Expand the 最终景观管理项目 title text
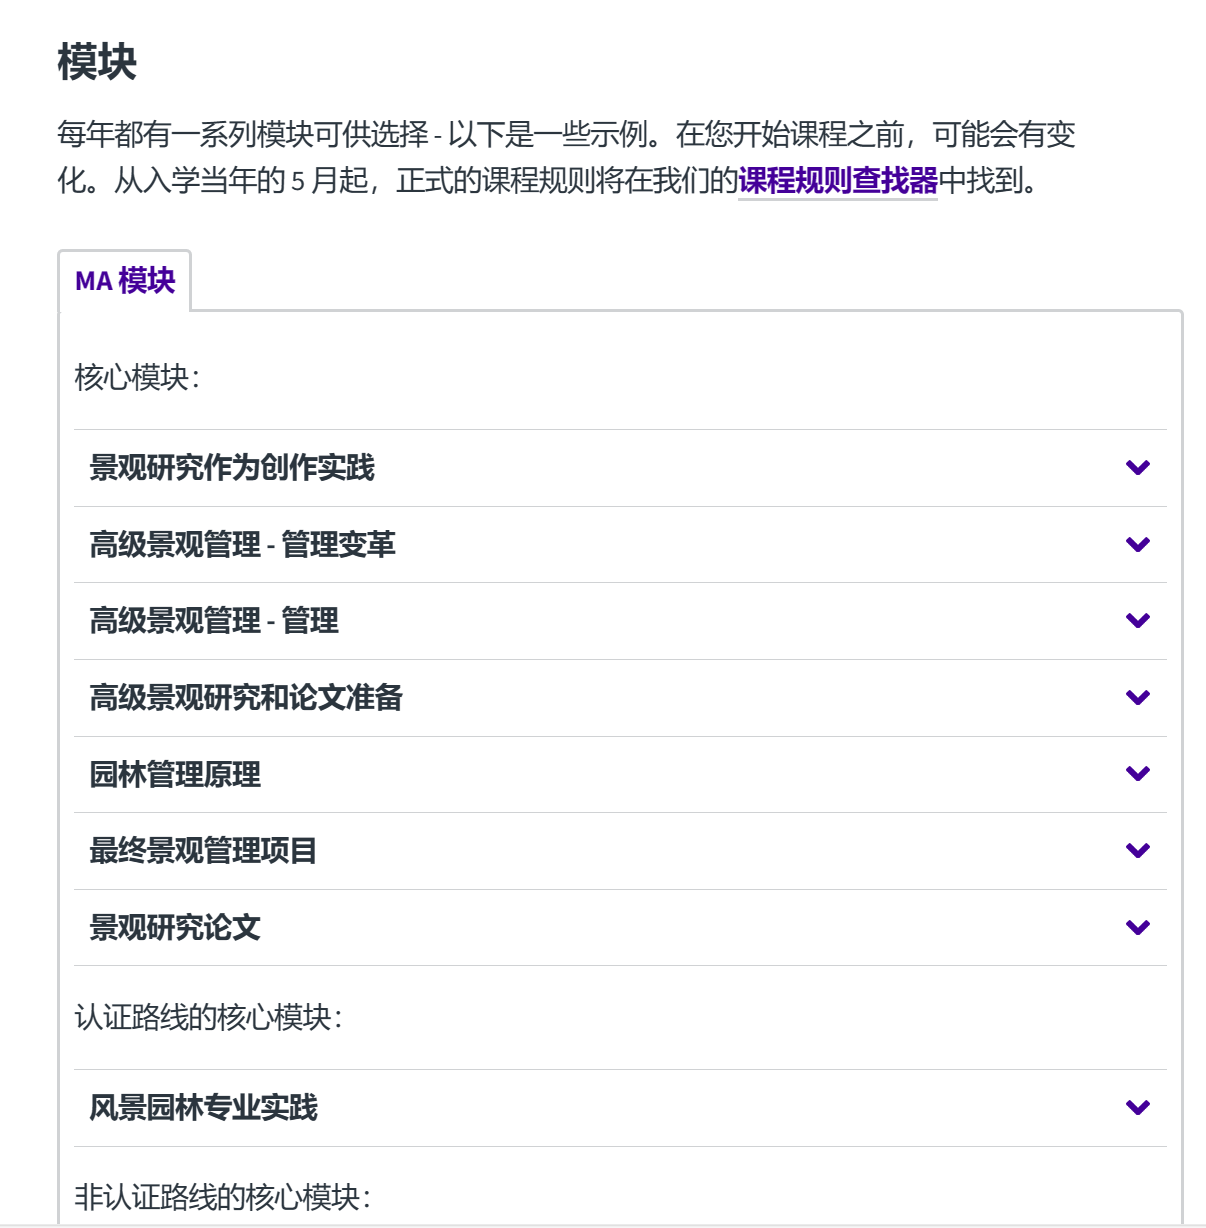The width and height of the screenshot is (1206, 1228). pos(203,851)
